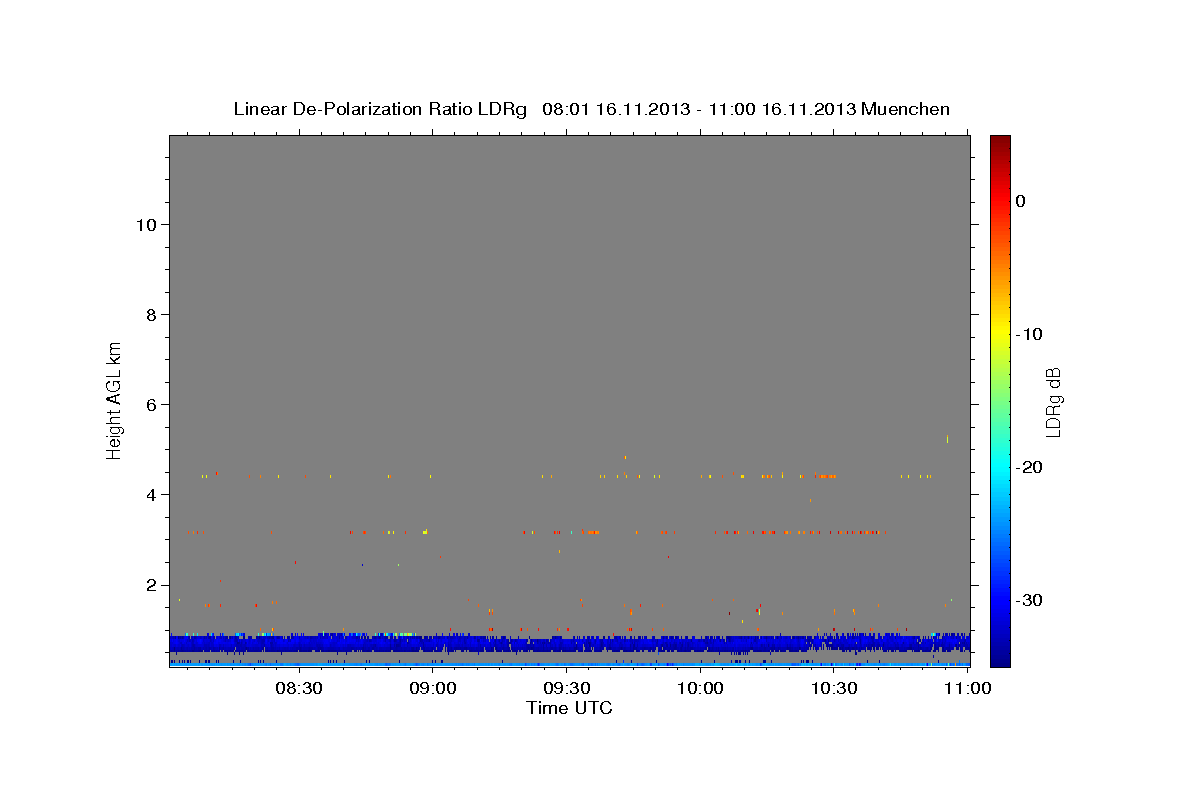Click the plot title 'Linear De-Polarization Ratio LDRg'
Screen dimensions: 1200x800
tap(380, 109)
